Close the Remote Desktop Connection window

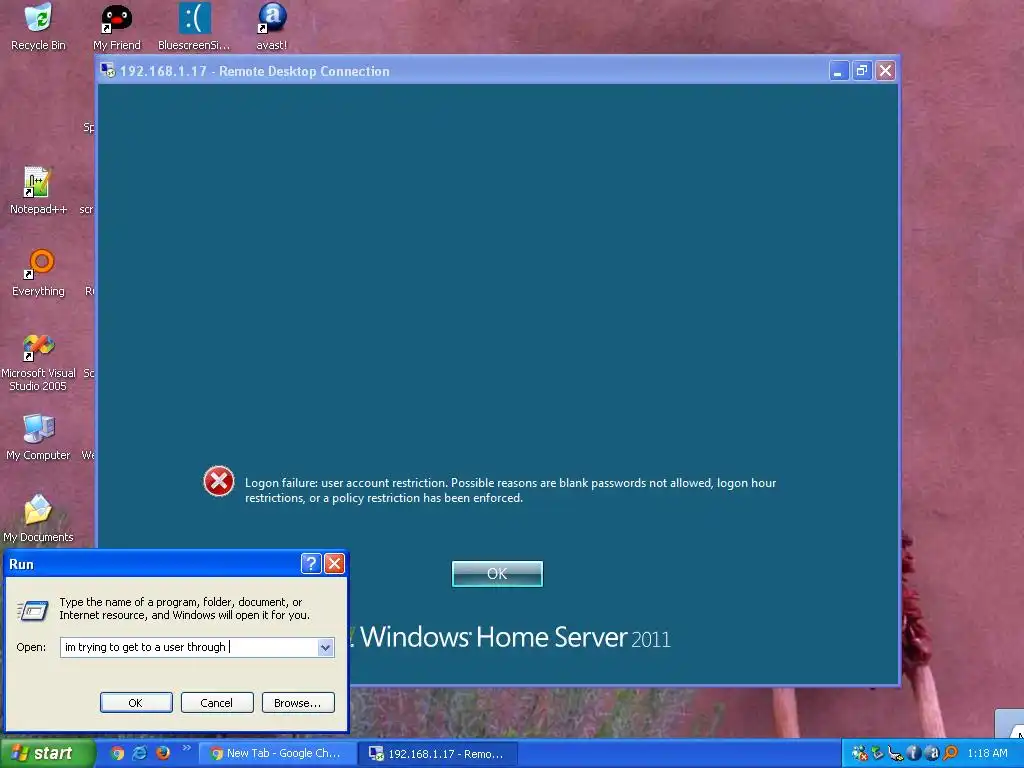(886, 71)
